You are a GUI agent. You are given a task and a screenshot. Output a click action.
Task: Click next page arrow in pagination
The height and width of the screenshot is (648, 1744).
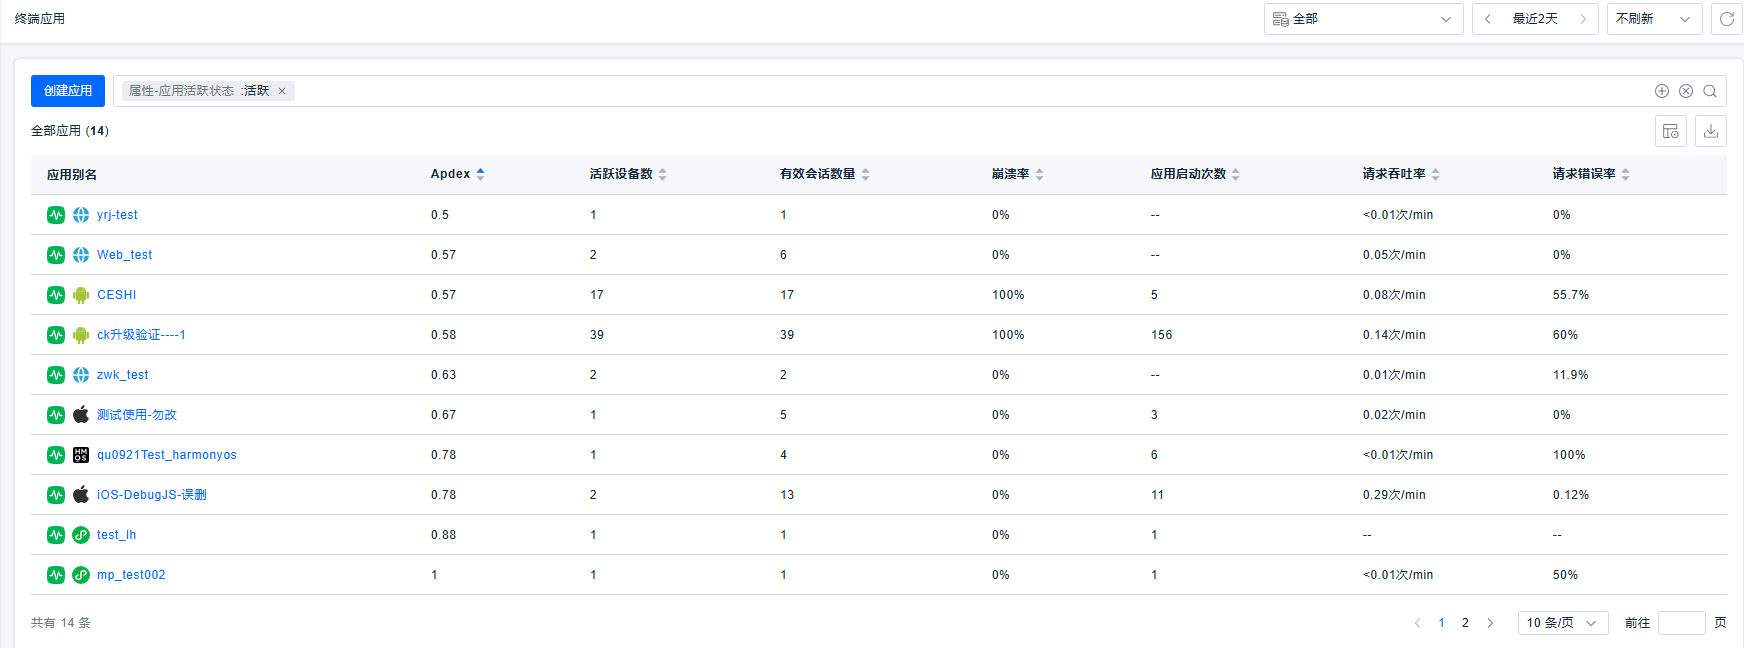coord(1490,623)
